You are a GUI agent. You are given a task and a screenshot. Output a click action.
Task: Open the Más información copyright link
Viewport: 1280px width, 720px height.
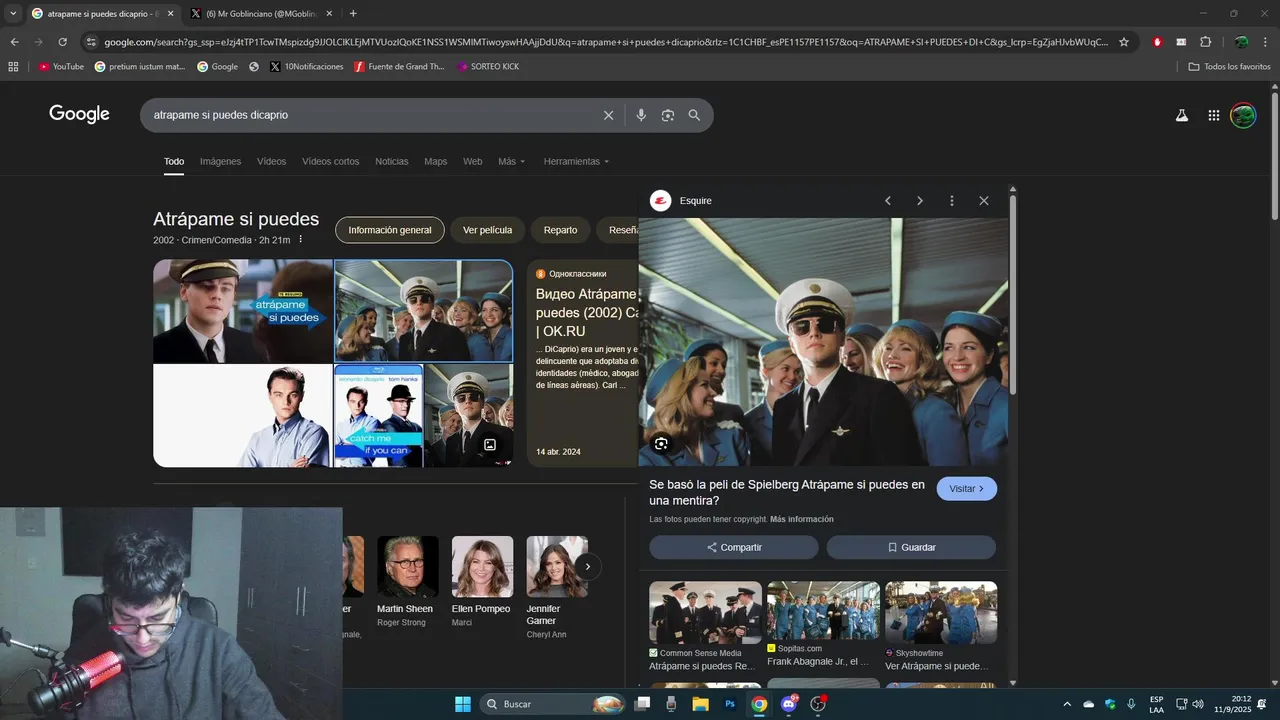tap(802, 519)
